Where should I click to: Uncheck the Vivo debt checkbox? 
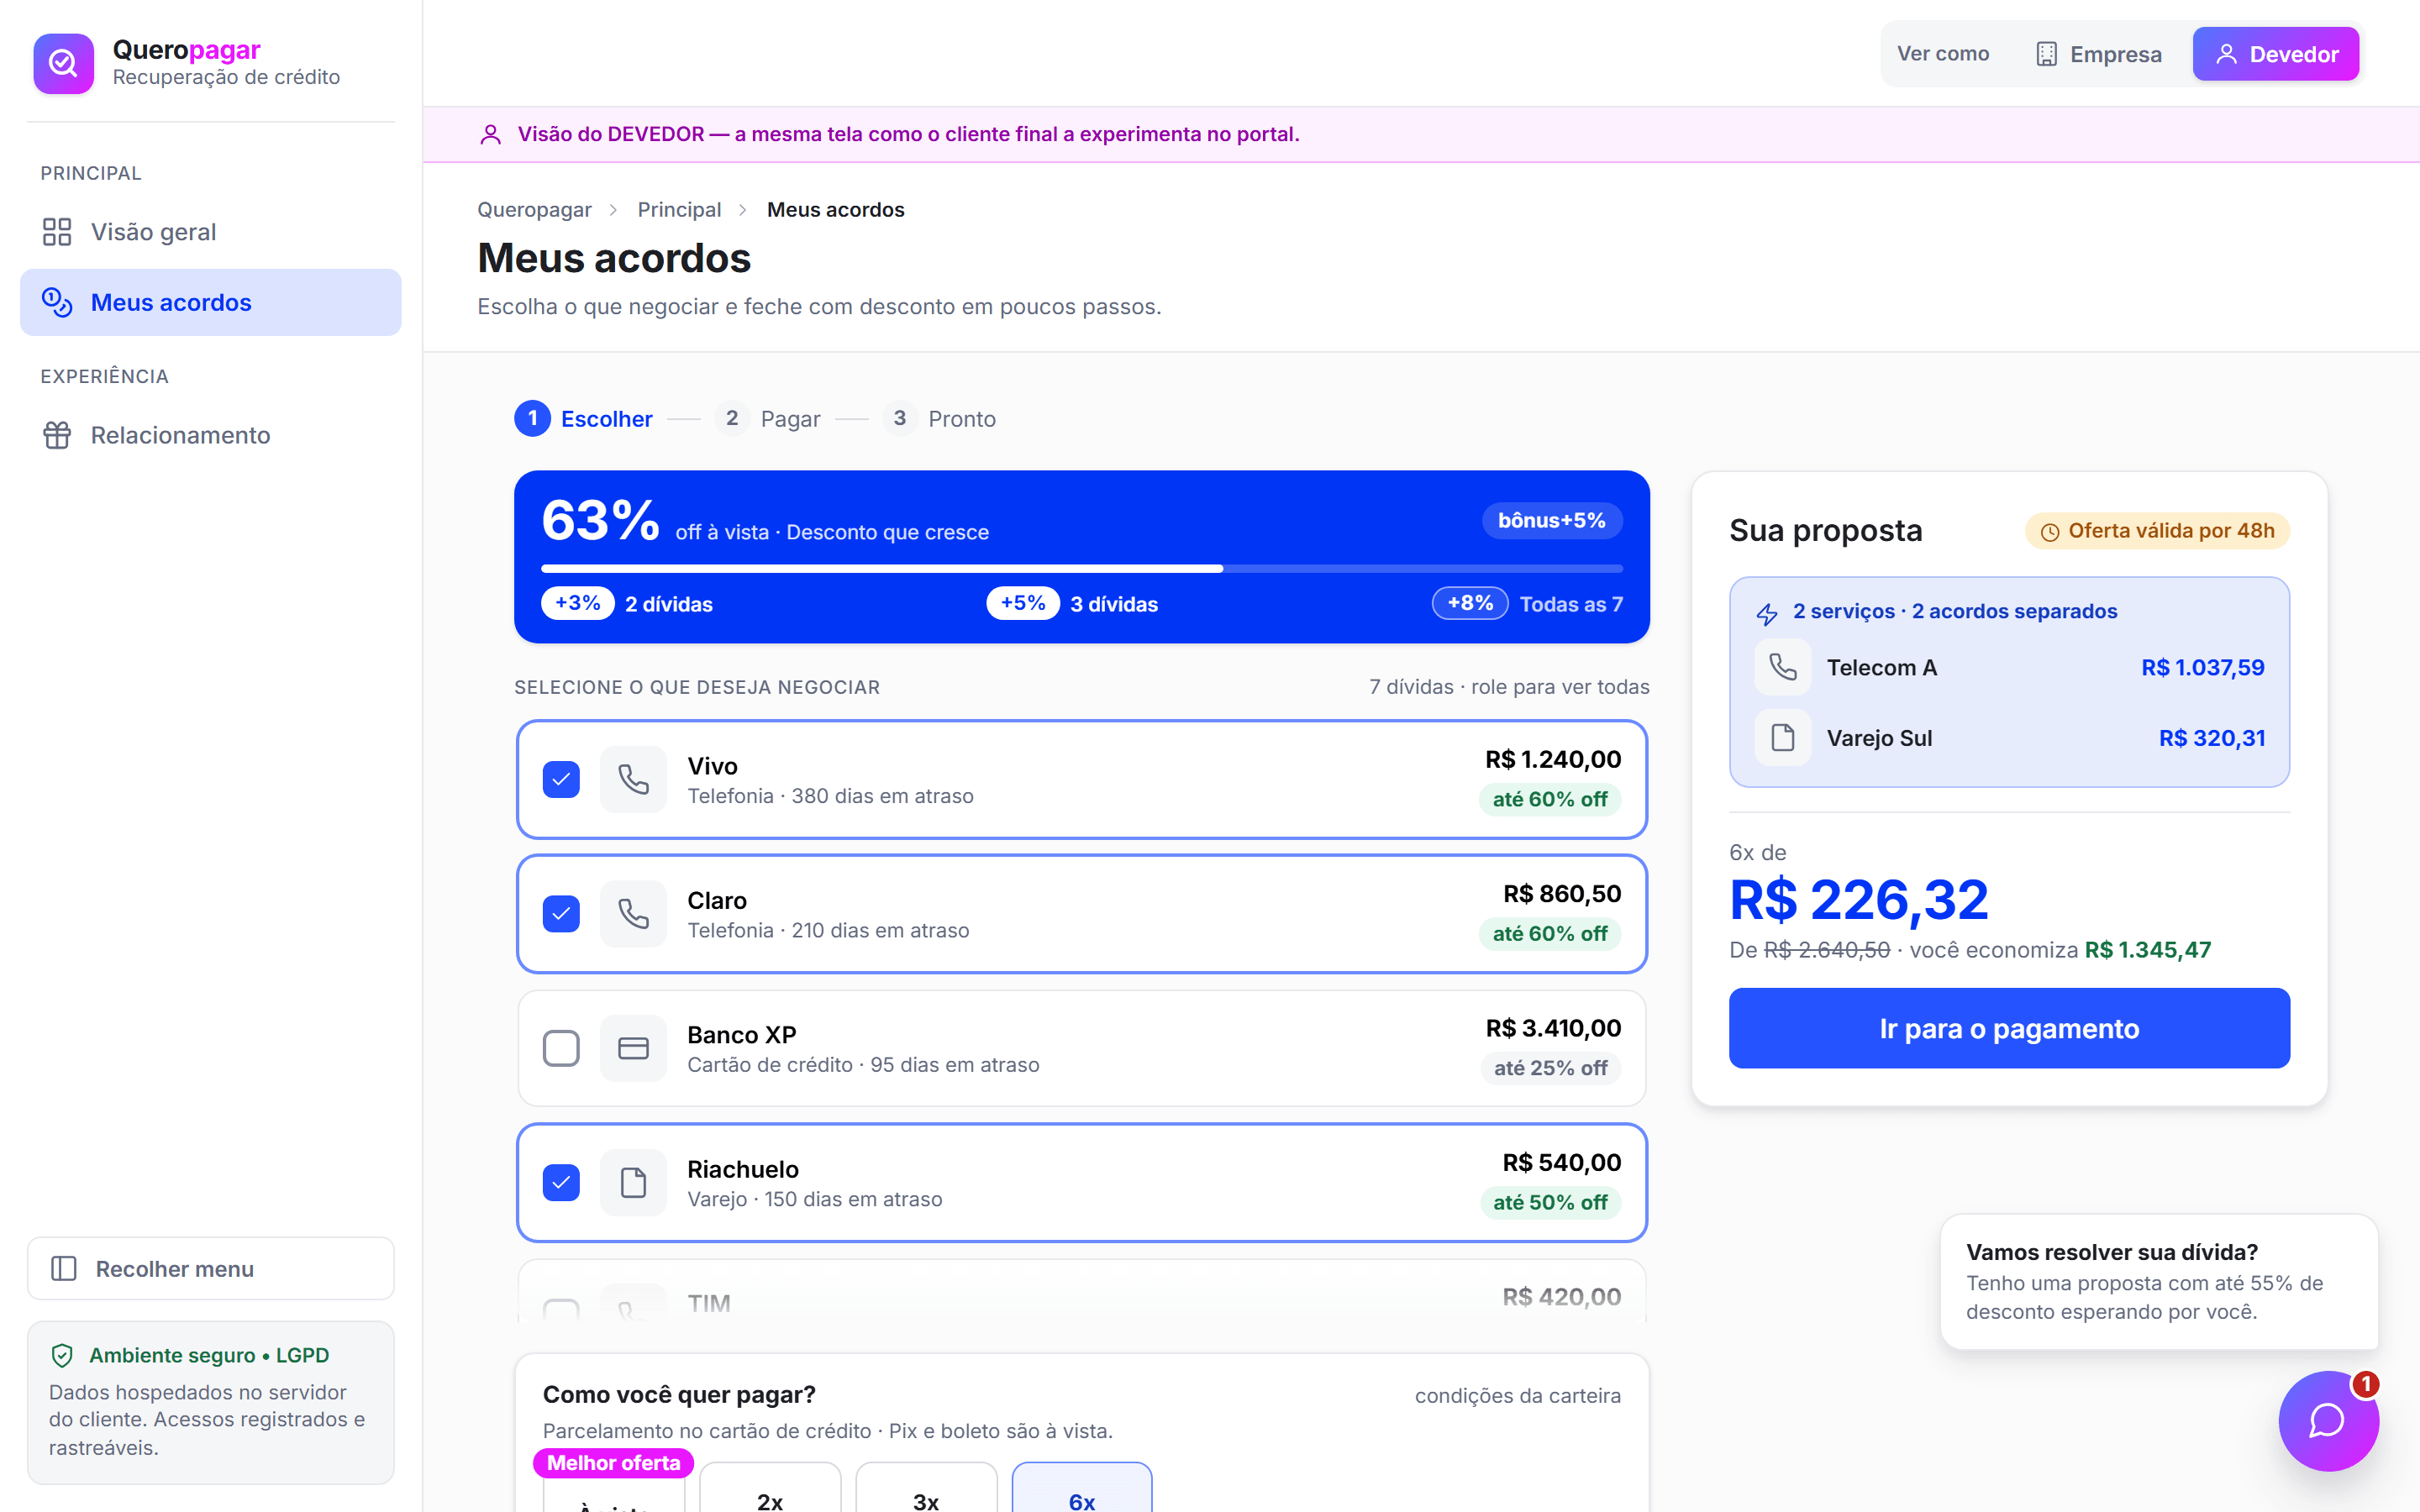point(561,779)
